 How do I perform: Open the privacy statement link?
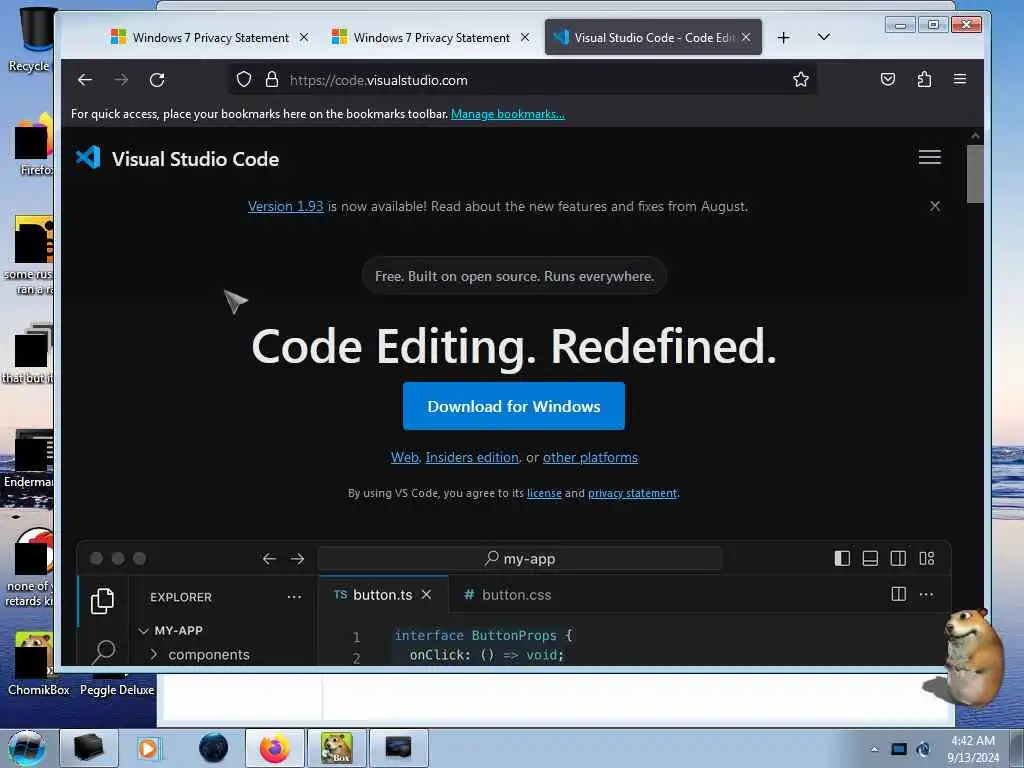[x=632, y=493]
